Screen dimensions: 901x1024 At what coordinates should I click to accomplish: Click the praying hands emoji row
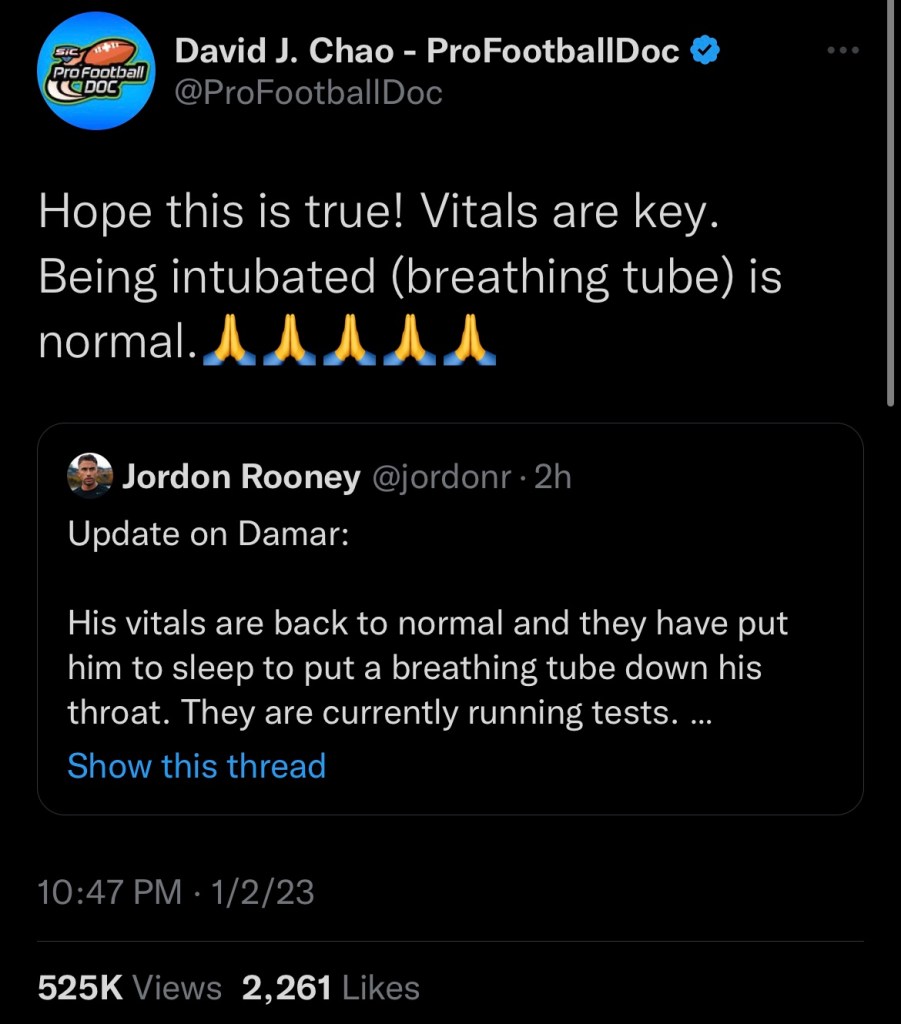click(x=349, y=342)
